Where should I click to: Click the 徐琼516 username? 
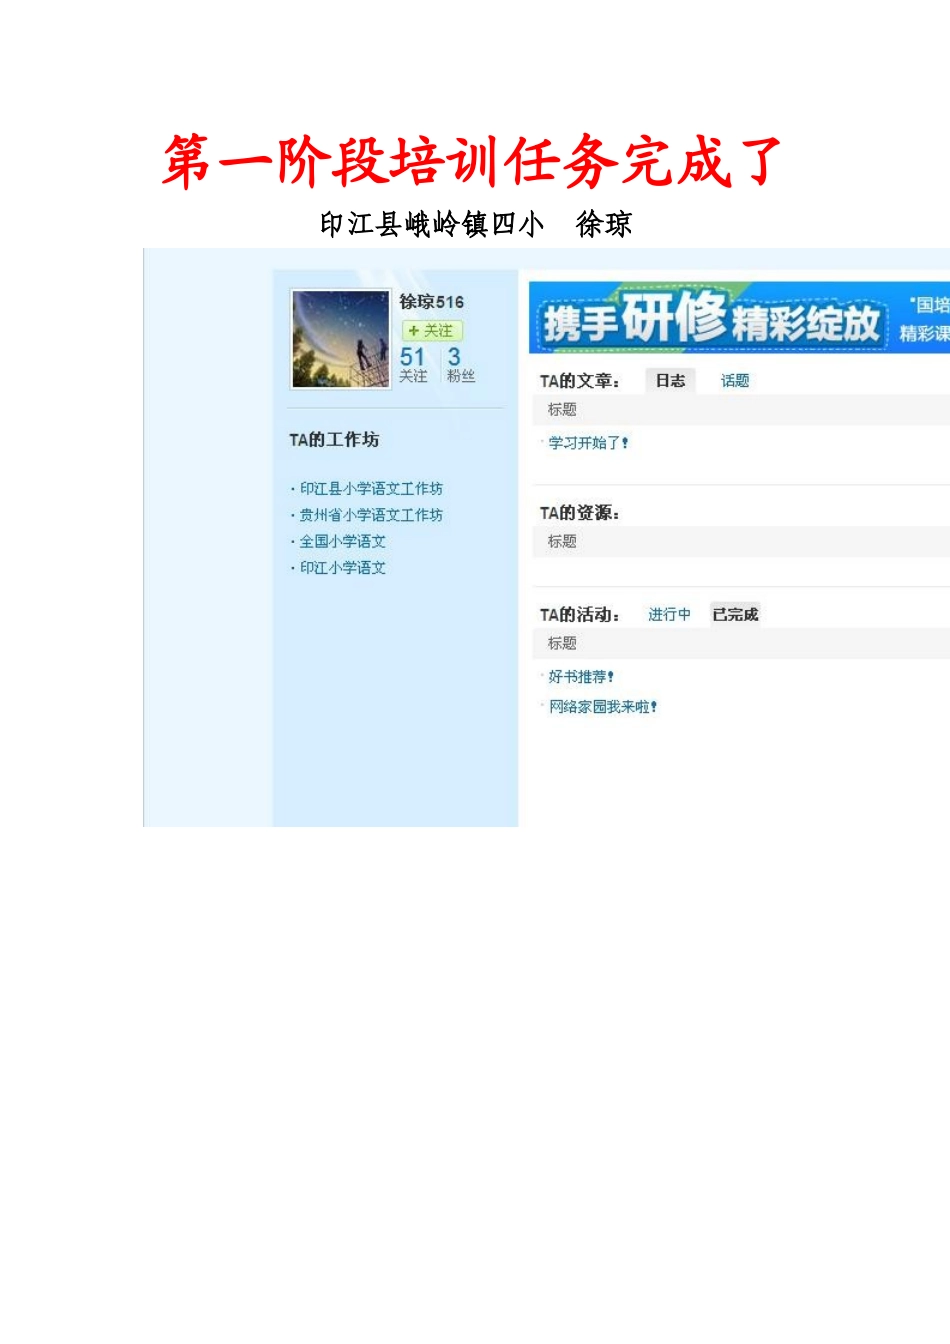pyautogui.click(x=432, y=301)
